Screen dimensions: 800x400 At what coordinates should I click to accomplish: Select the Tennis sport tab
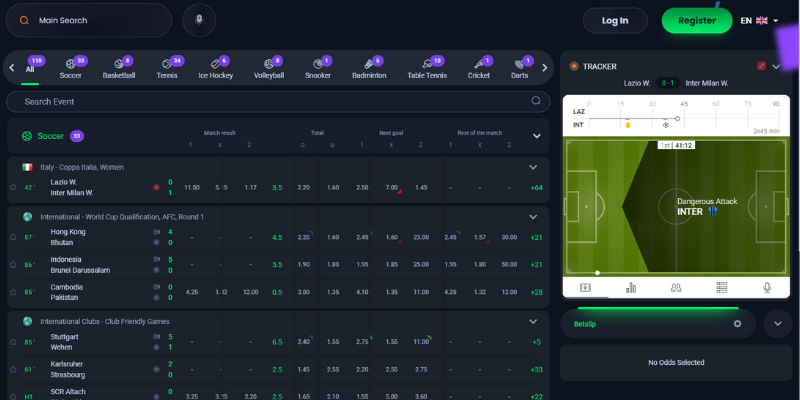coord(168,68)
